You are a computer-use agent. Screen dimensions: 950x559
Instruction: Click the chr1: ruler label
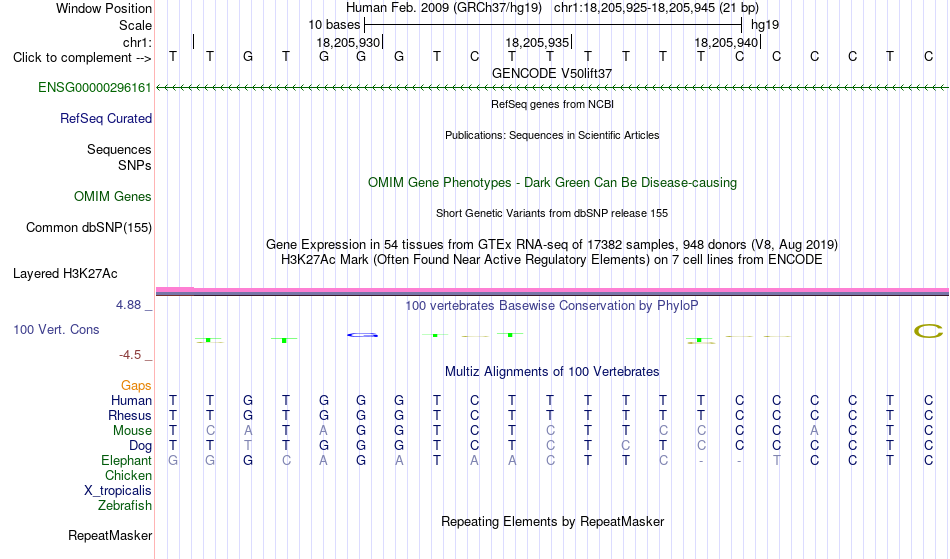click(138, 42)
